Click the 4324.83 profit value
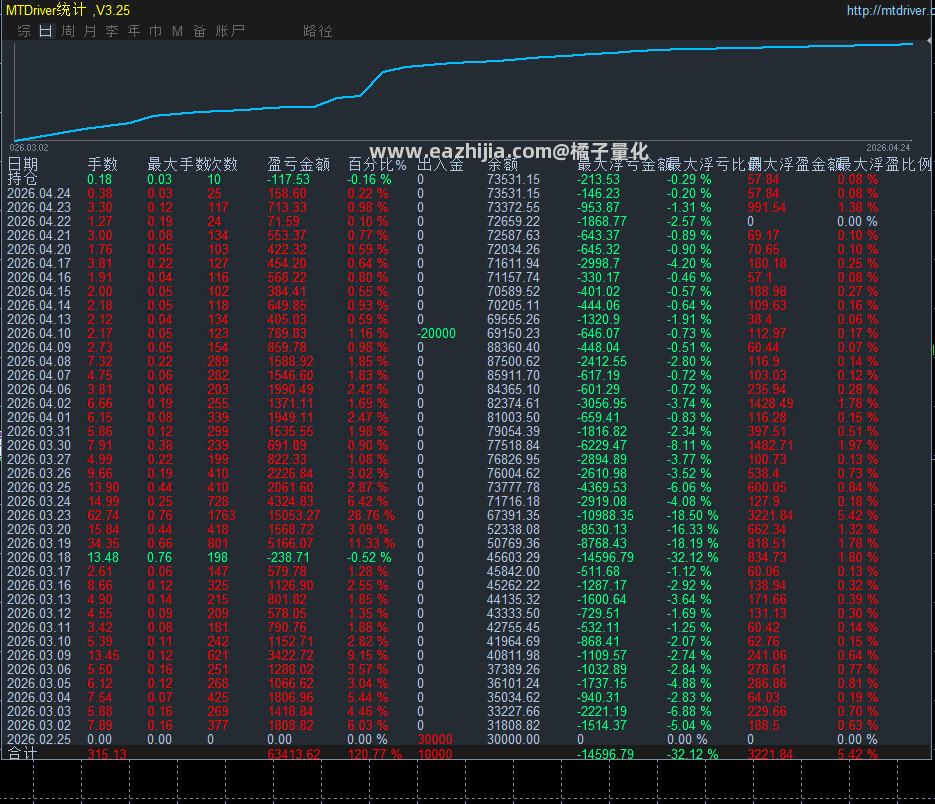This screenshot has height=804, width=935. pos(290,502)
